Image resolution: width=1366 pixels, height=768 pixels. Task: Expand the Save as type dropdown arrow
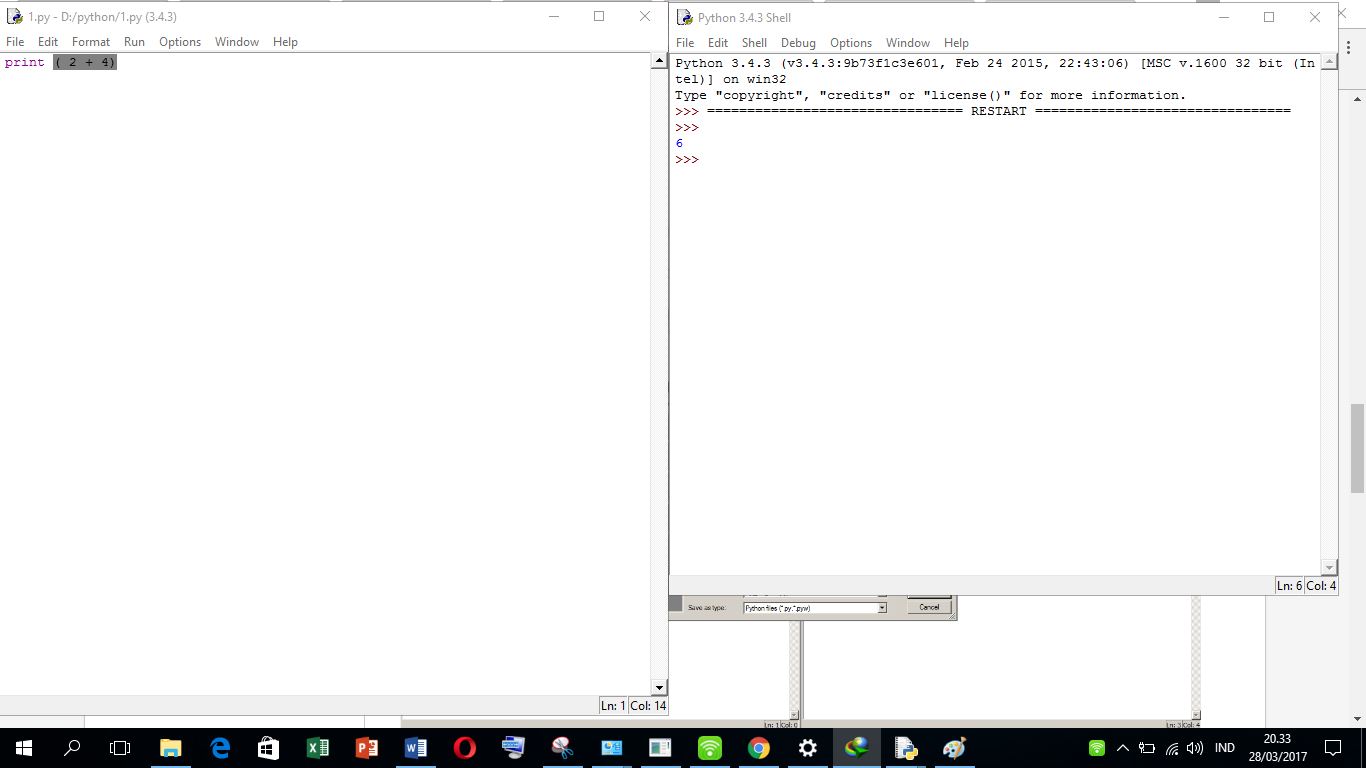882,608
